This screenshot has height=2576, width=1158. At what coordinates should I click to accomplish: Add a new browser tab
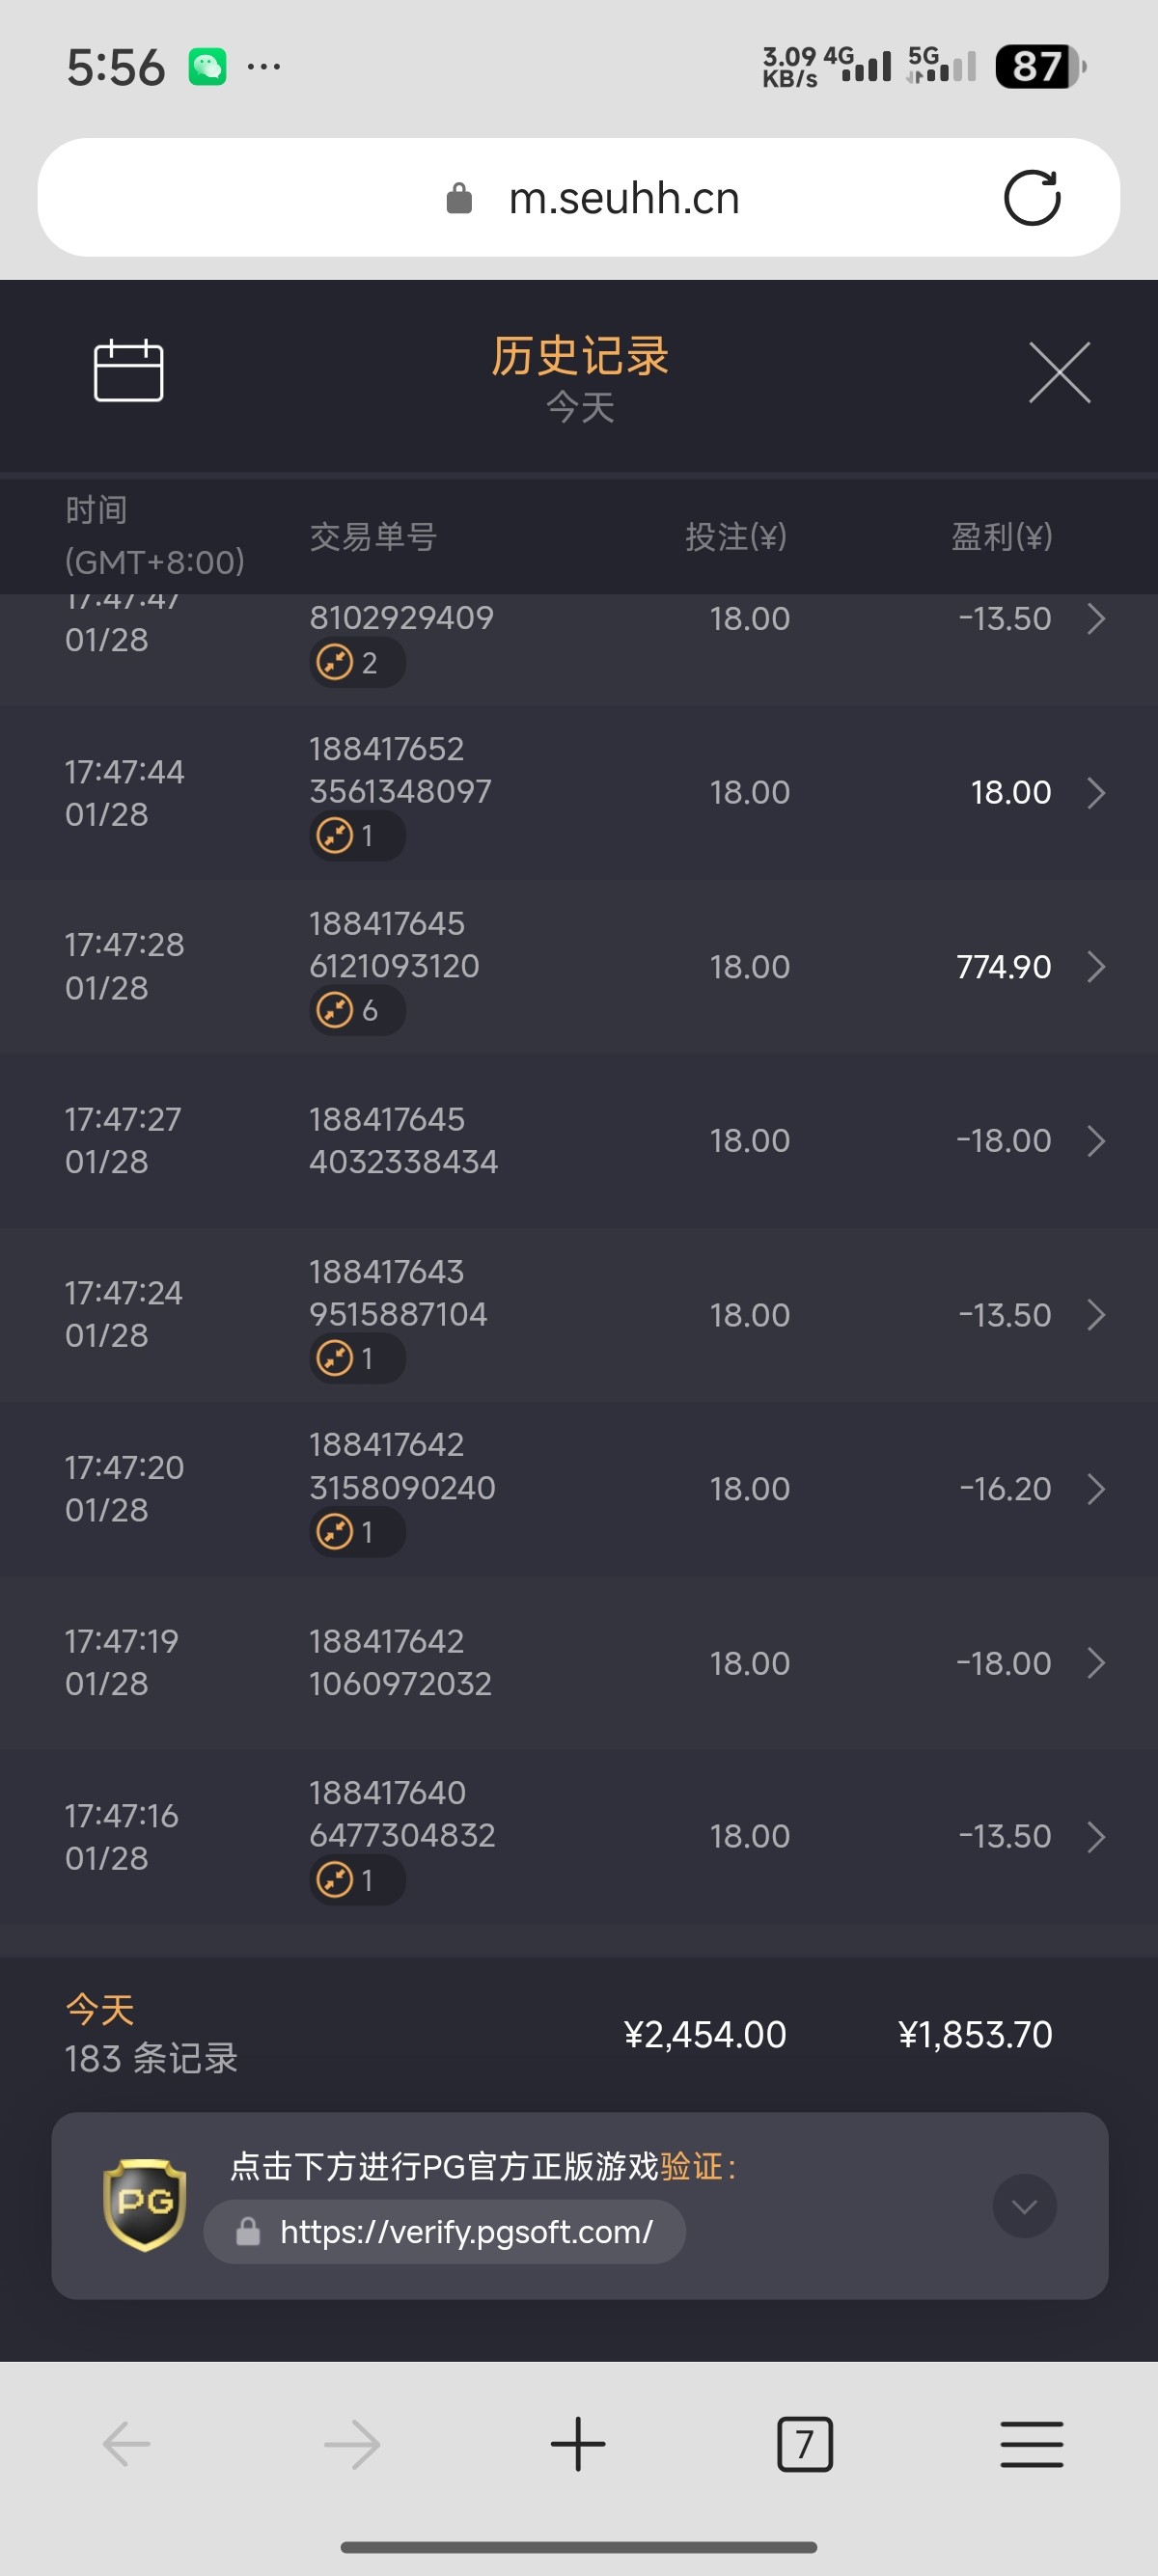578,2445
